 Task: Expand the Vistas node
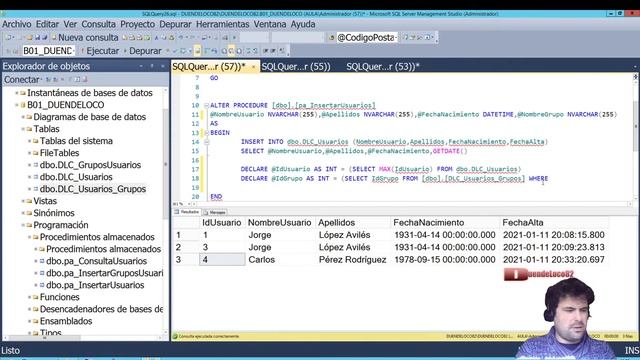click(x=23, y=201)
